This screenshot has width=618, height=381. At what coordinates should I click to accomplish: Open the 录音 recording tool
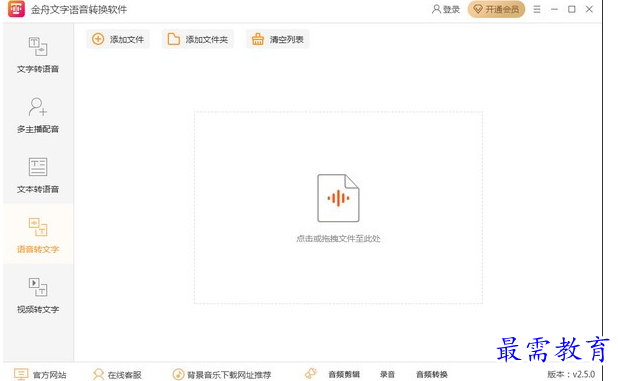pyautogui.click(x=387, y=374)
